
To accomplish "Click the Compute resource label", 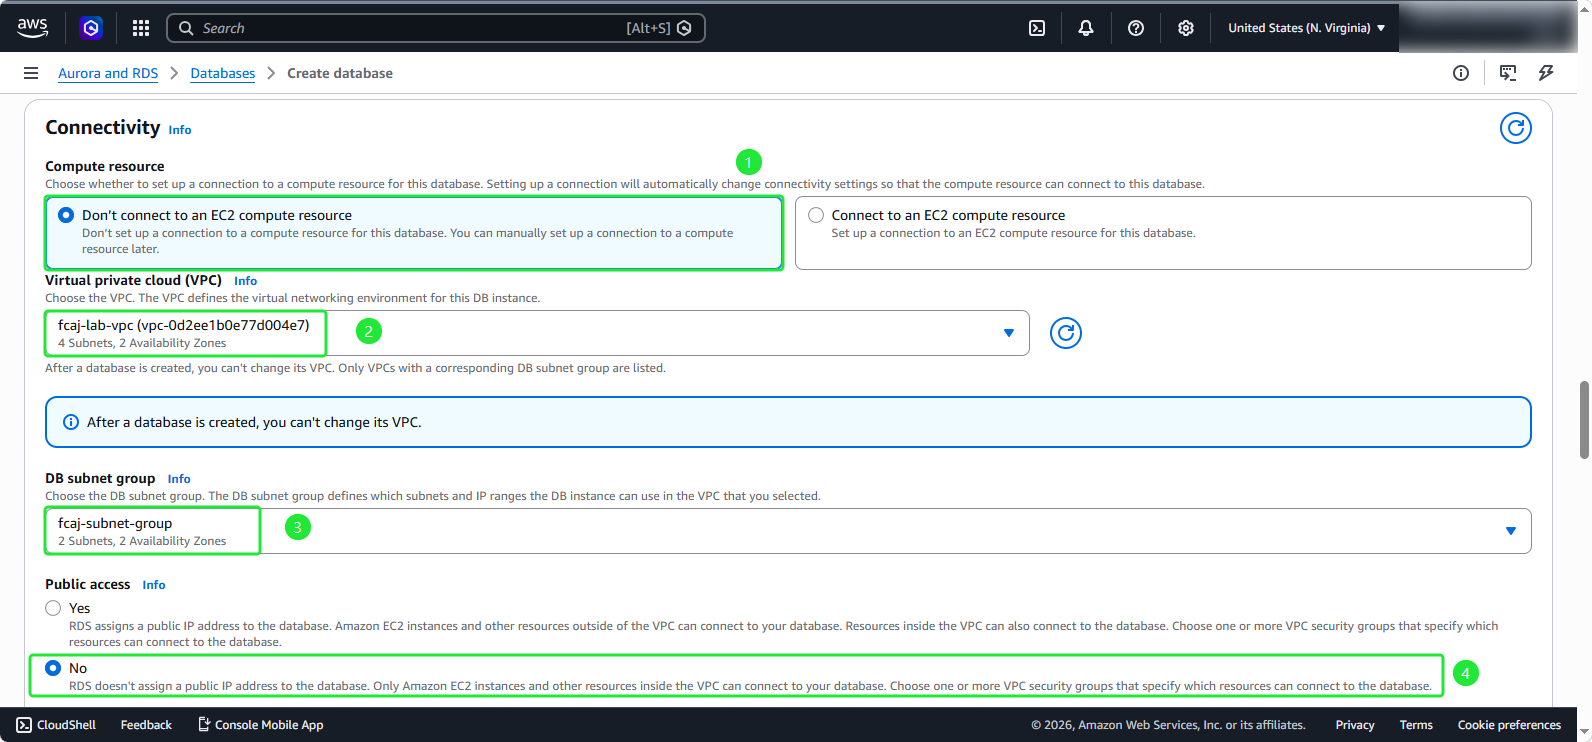I will (x=105, y=166).
